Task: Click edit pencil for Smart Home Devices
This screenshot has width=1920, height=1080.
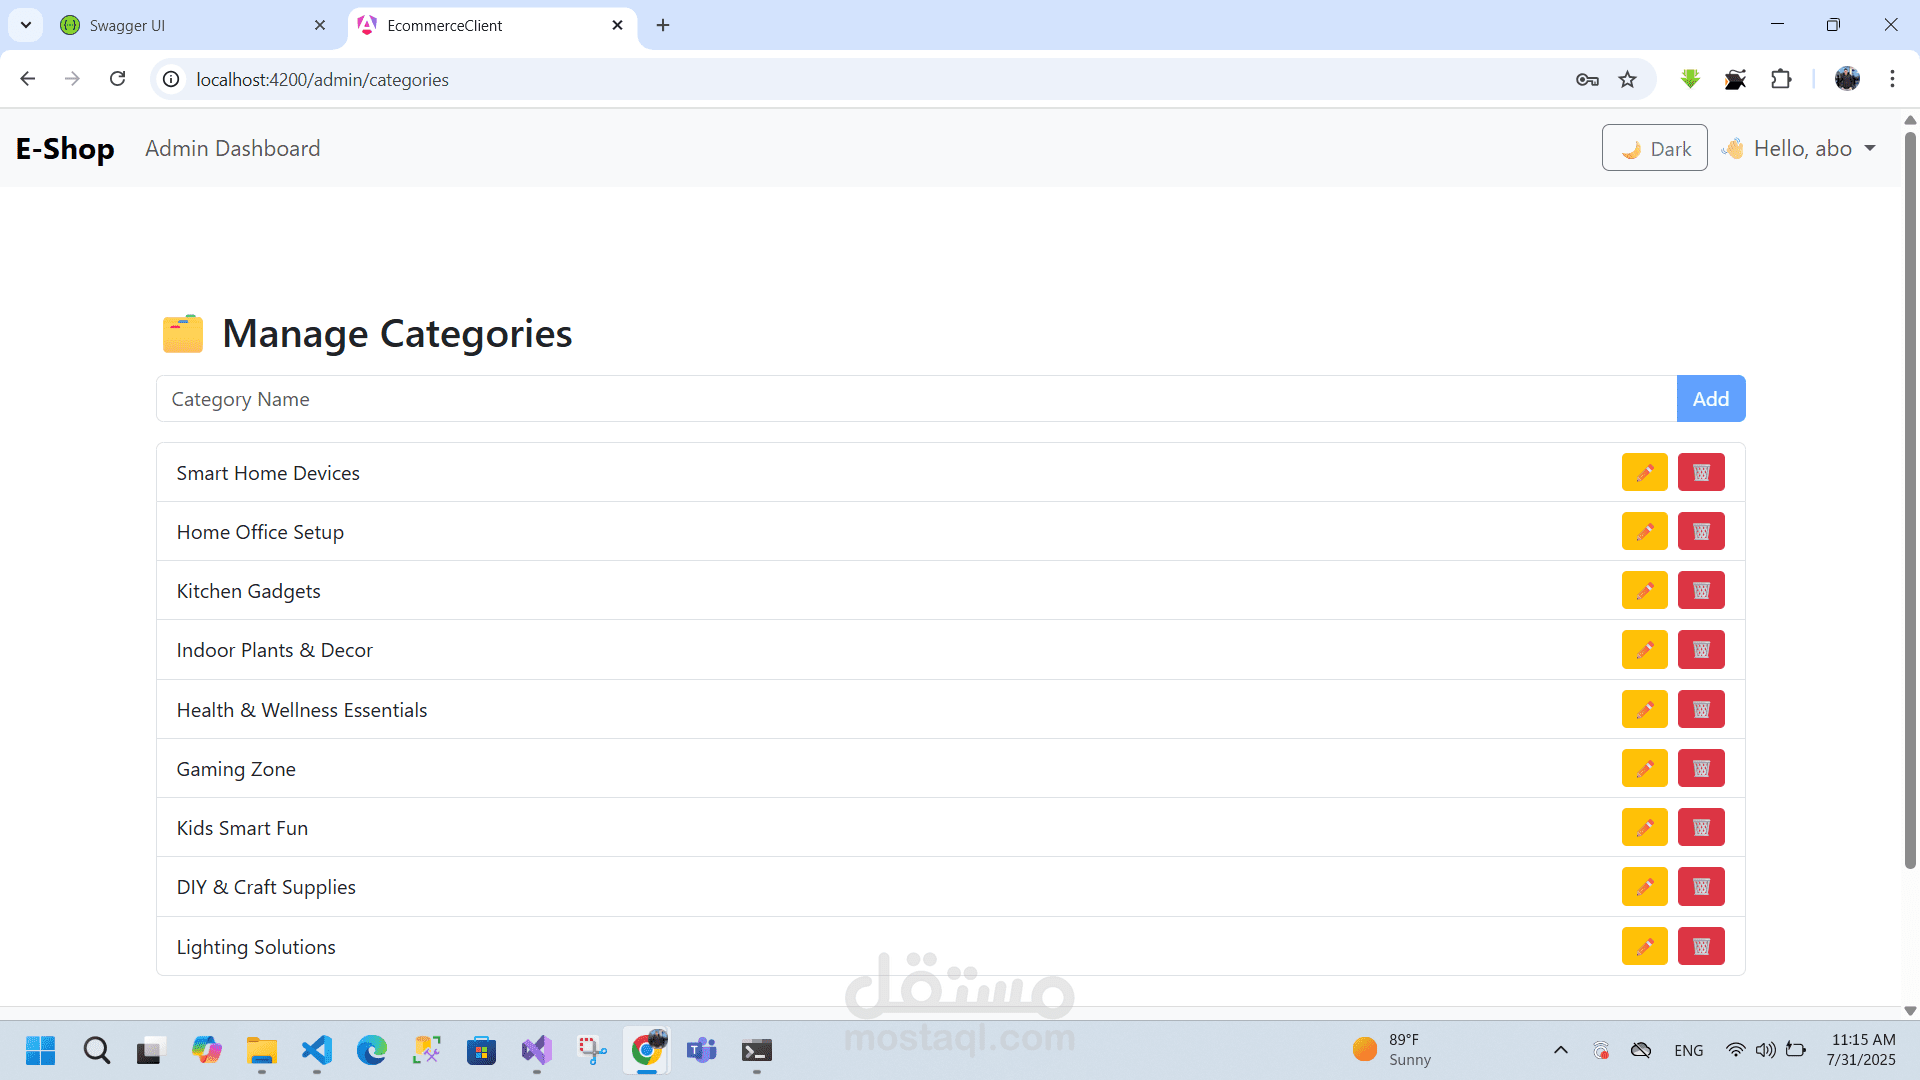Action: [x=1644, y=473]
